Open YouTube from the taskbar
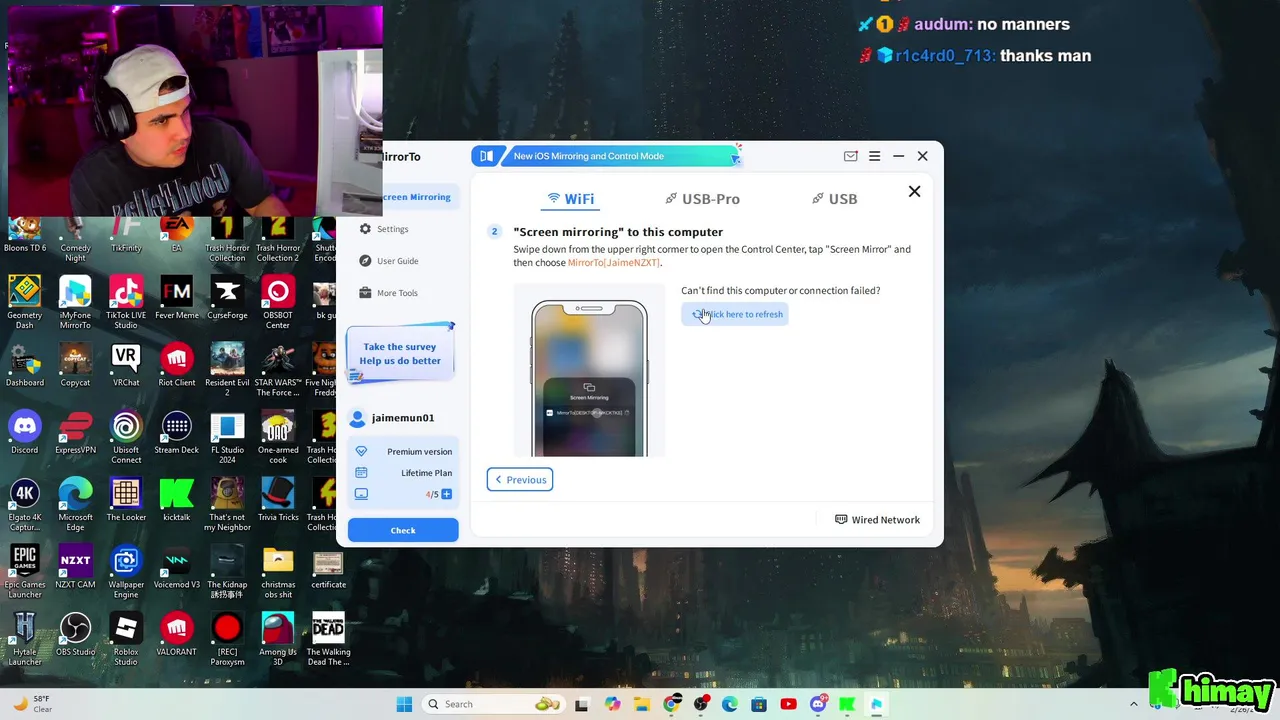Image resolution: width=1280 pixels, height=720 pixels. pyautogui.click(x=788, y=704)
